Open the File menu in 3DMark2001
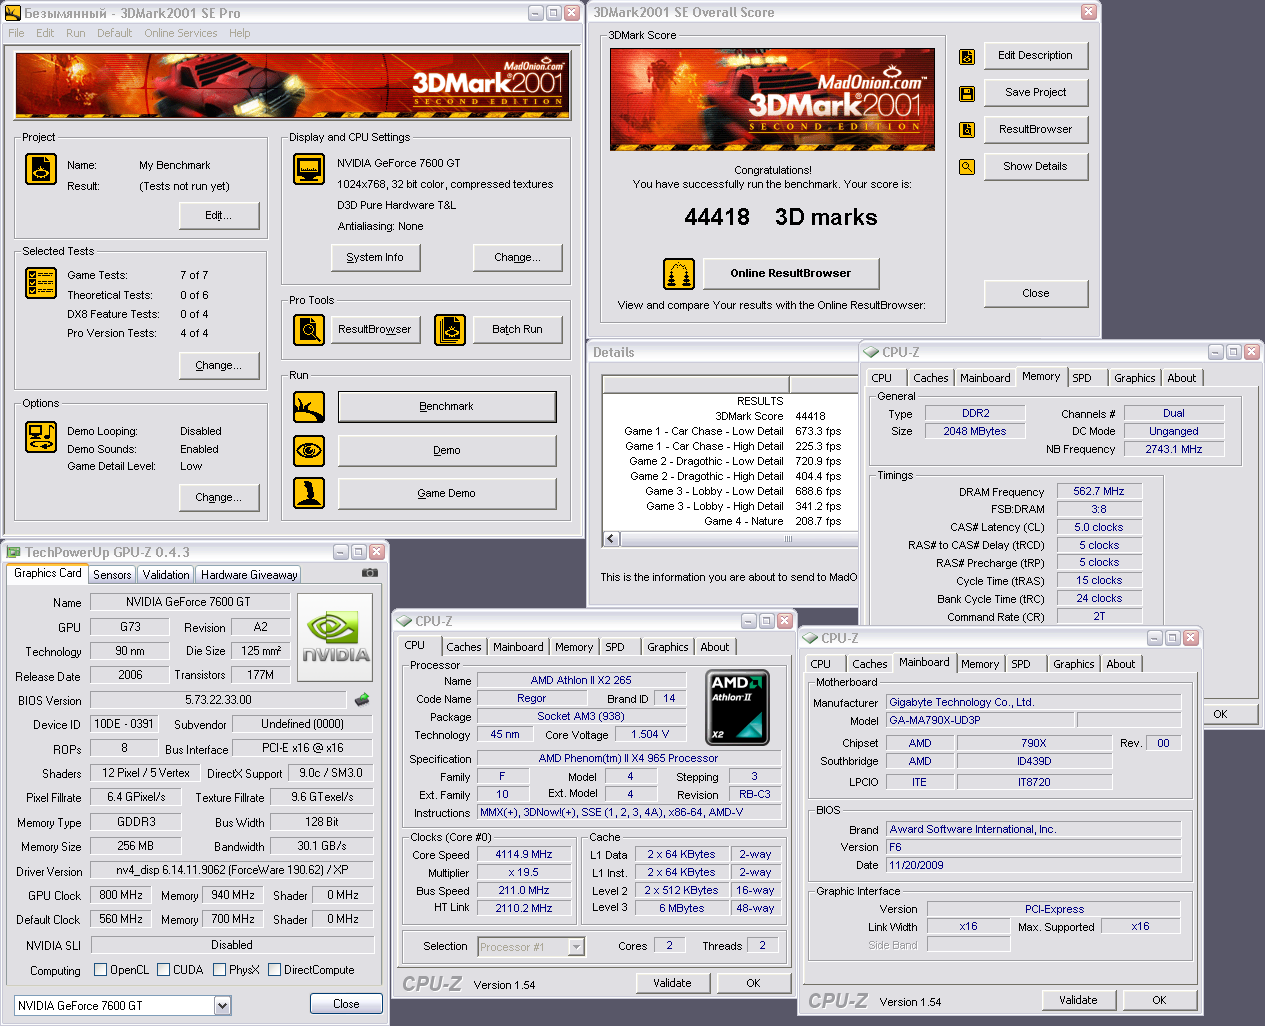The width and height of the screenshot is (1265, 1026). 16,33
